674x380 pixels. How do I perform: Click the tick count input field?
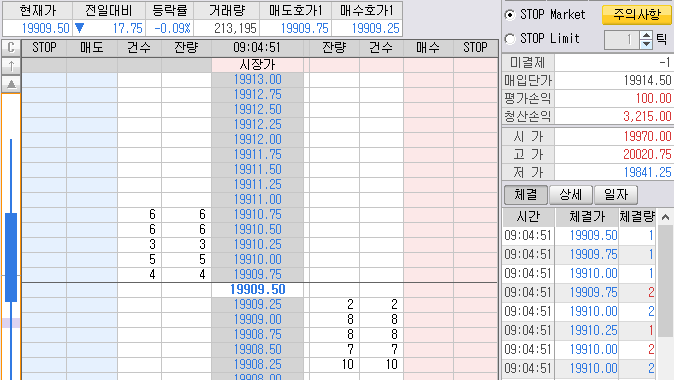point(621,40)
